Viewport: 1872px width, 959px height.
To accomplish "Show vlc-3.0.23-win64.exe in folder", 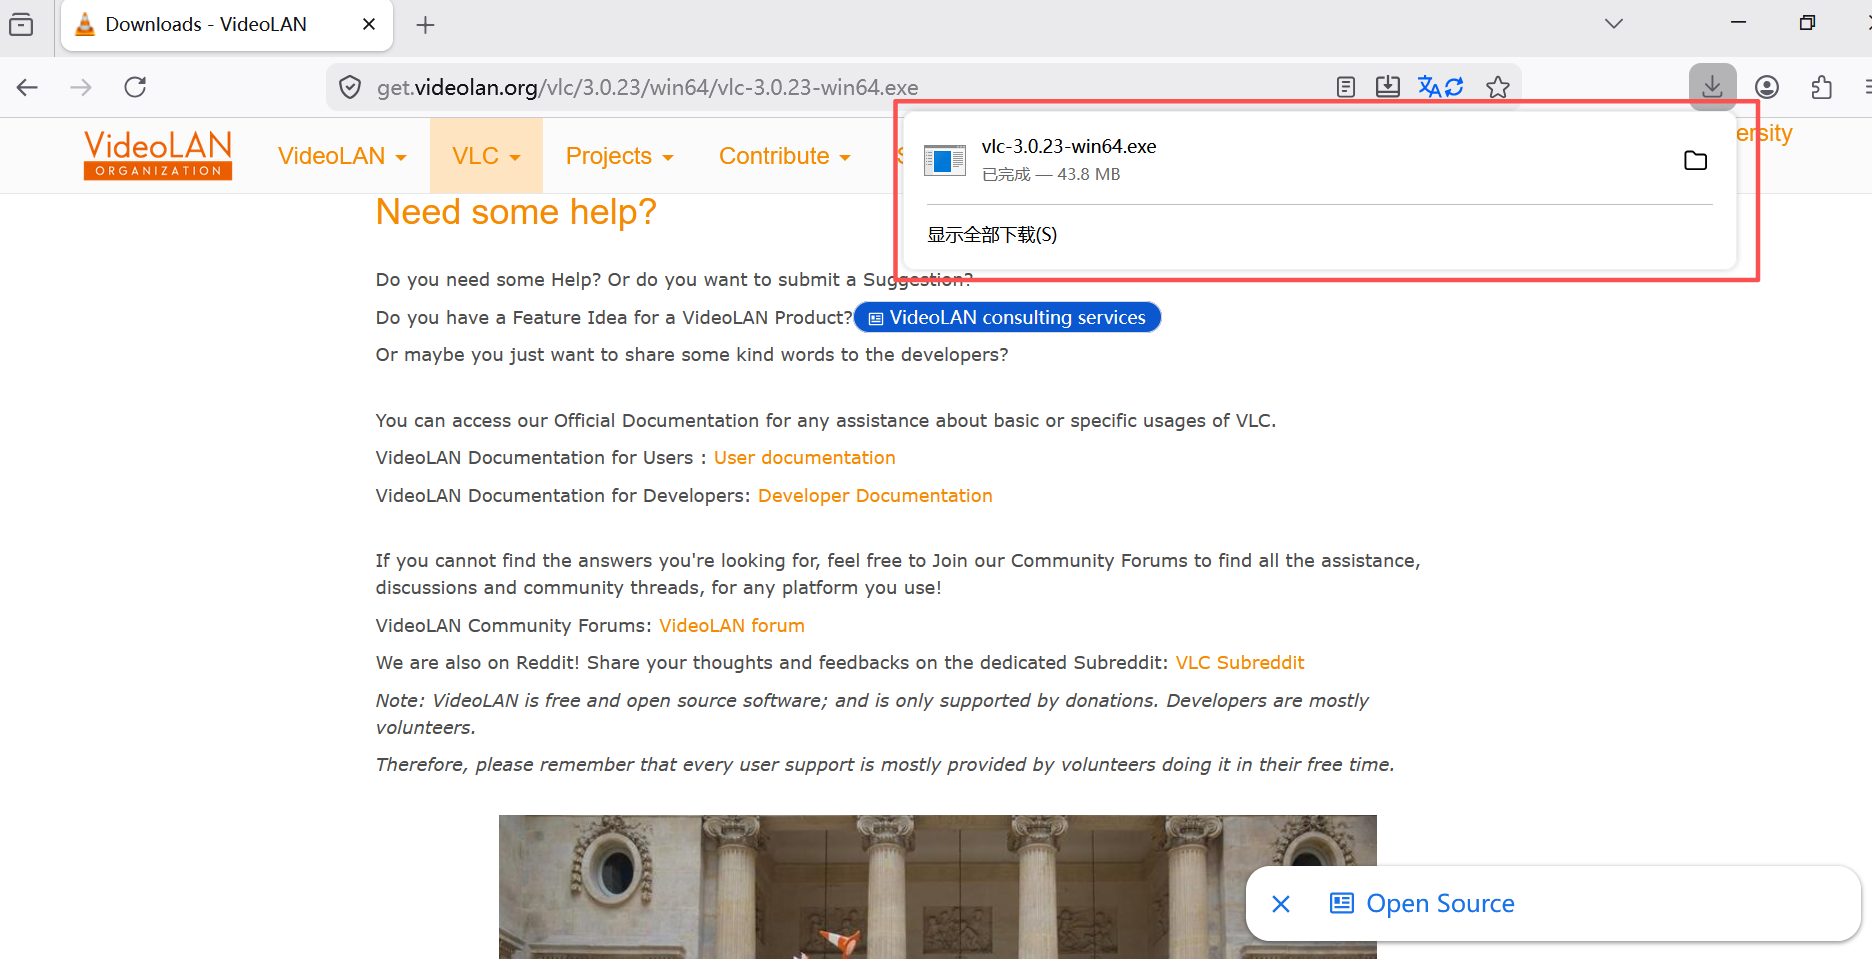I will point(1695,160).
